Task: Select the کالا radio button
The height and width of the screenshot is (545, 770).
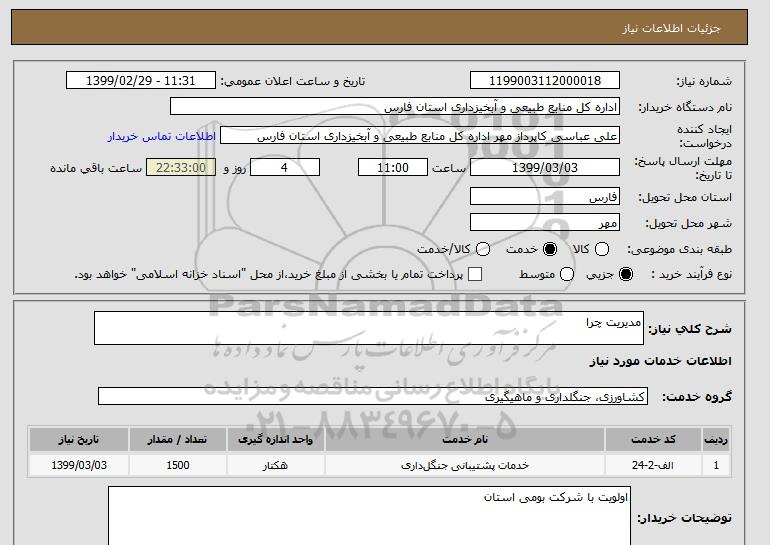Action: click(602, 249)
